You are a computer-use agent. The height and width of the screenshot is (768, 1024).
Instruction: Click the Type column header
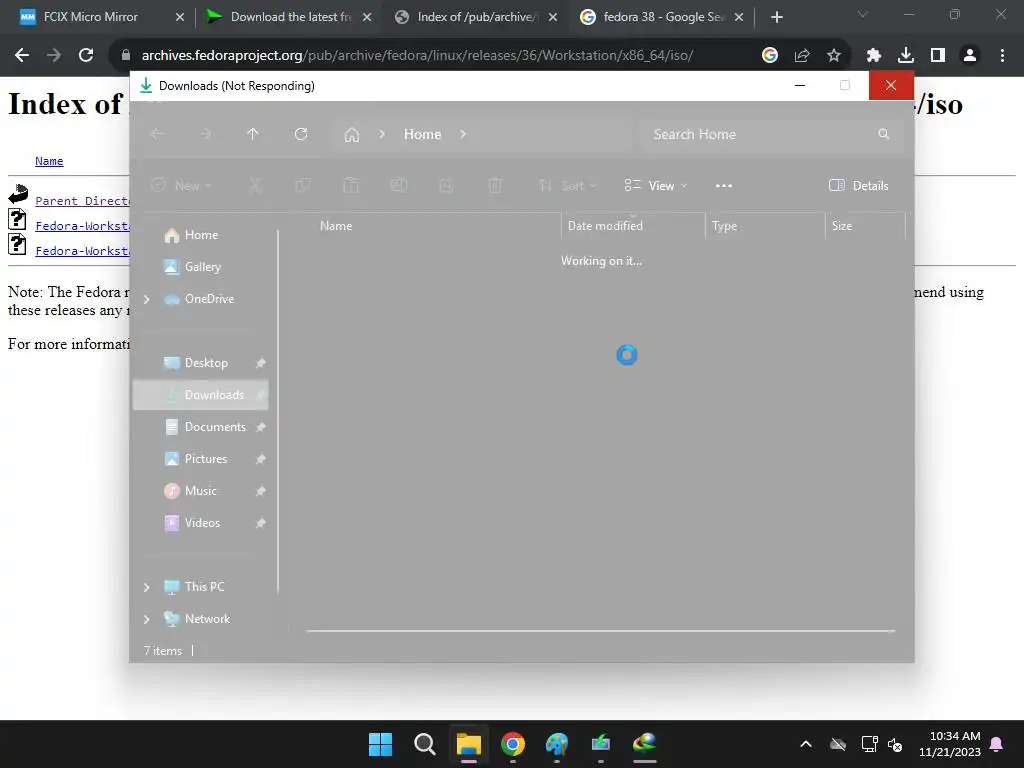pyautogui.click(x=765, y=226)
